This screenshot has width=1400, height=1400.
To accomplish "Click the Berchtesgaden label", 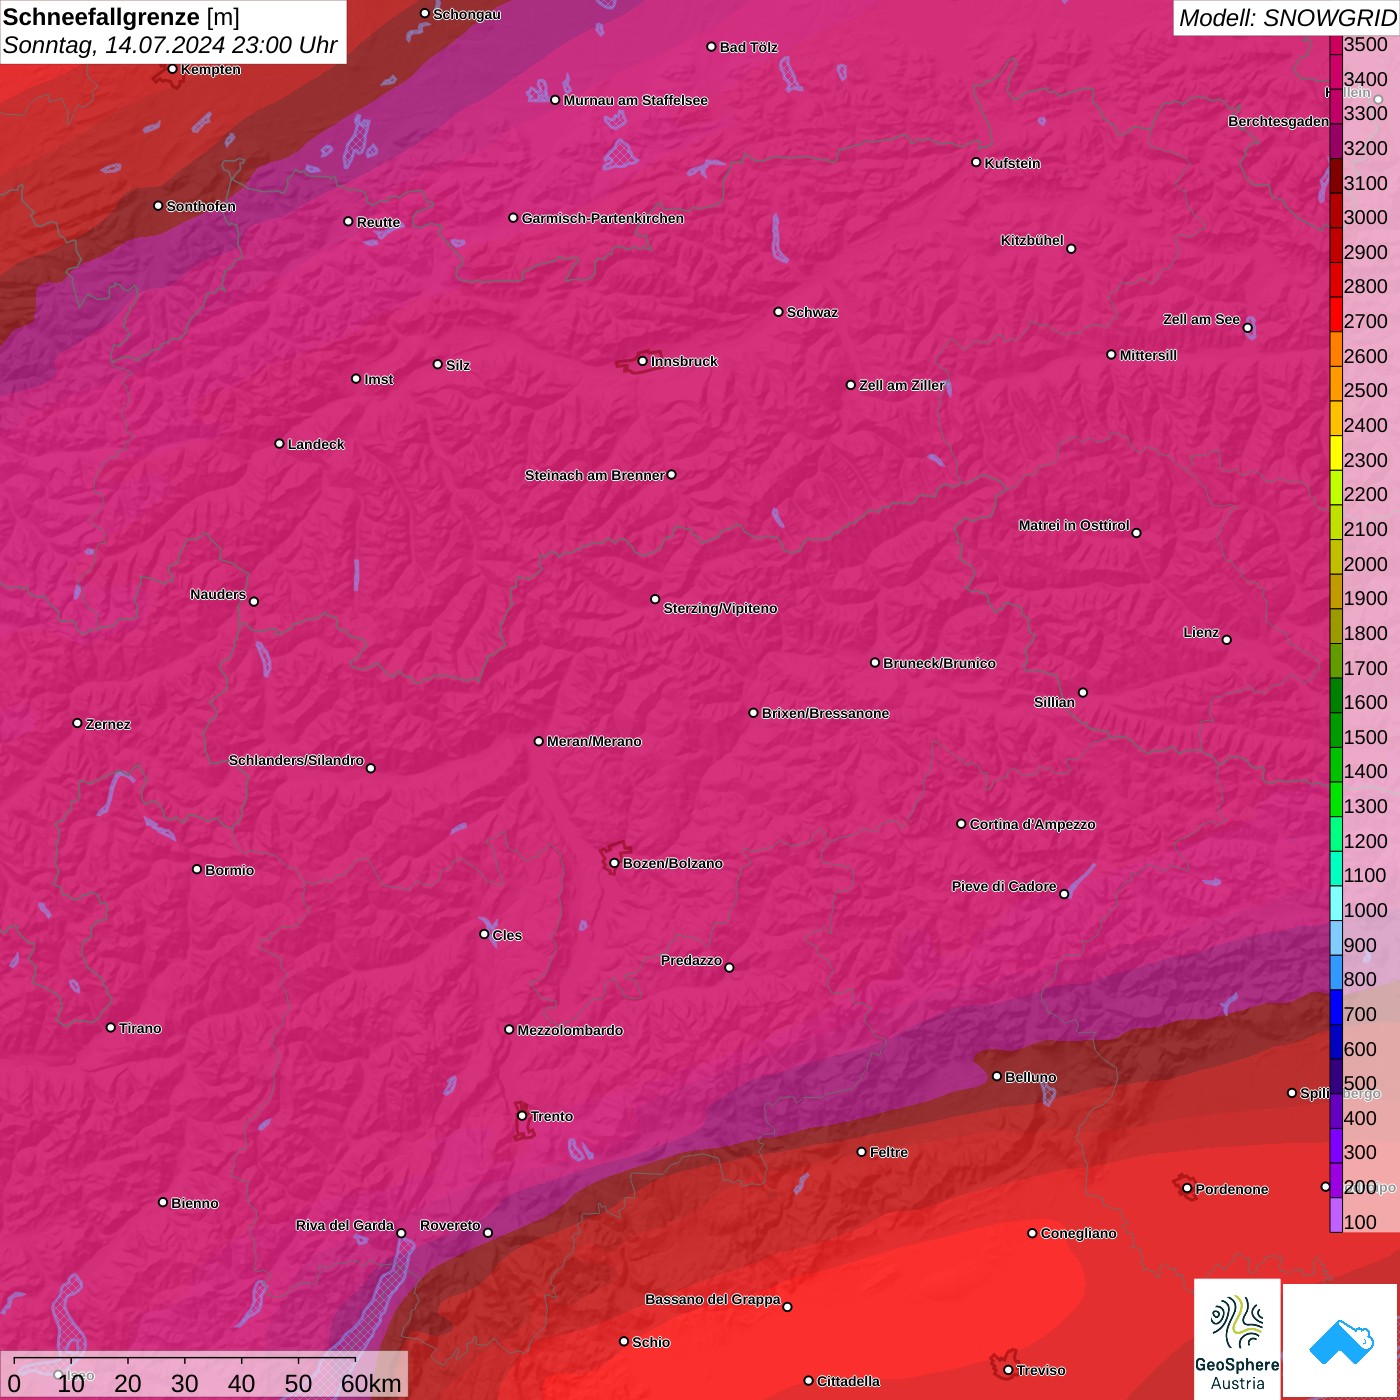I will click(x=1278, y=121).
